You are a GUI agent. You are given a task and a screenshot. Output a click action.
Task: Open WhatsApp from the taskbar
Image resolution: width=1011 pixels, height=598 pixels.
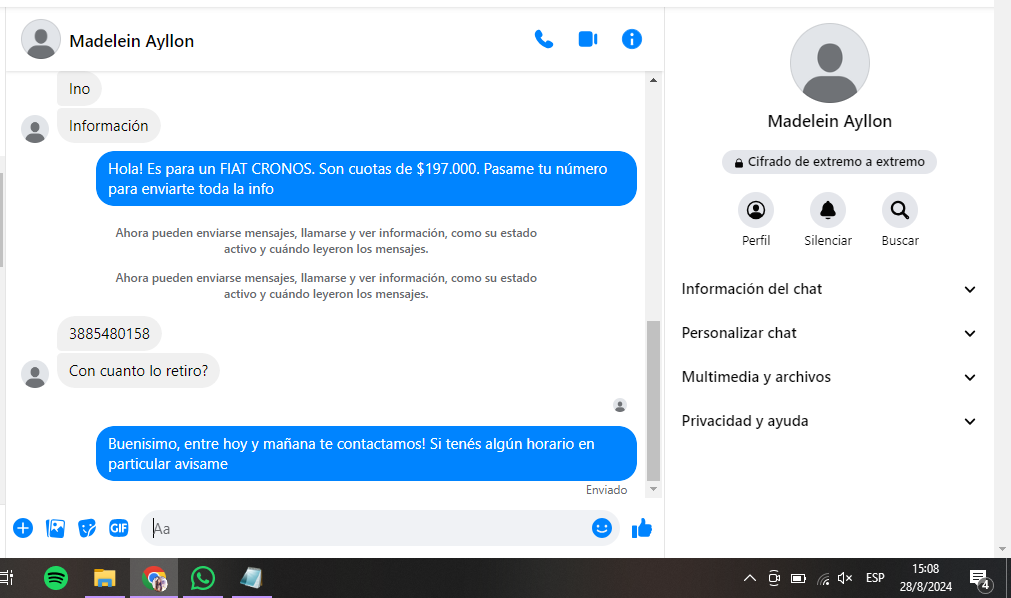pyautogui.click(x=203, y=578)
